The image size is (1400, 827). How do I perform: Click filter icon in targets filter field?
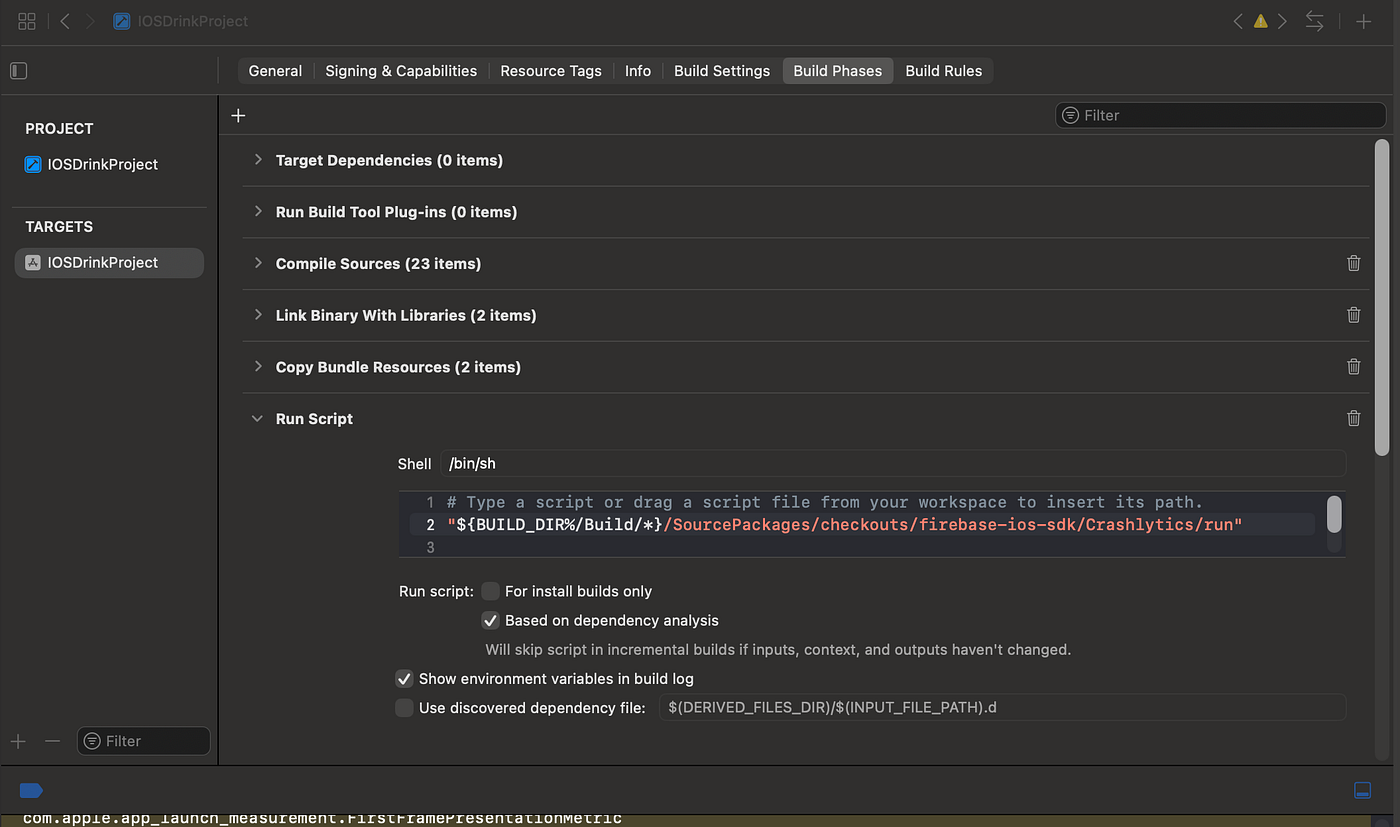(93, 741)
